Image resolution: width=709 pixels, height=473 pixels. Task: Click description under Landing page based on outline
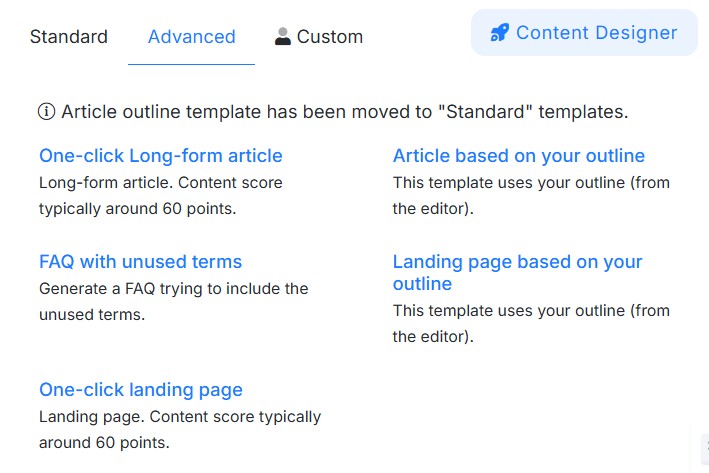(x=531, y=323)
